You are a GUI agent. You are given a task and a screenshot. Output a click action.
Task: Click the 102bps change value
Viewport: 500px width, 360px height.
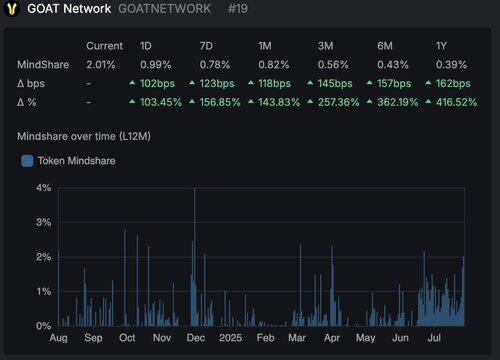tap(157, 83)
